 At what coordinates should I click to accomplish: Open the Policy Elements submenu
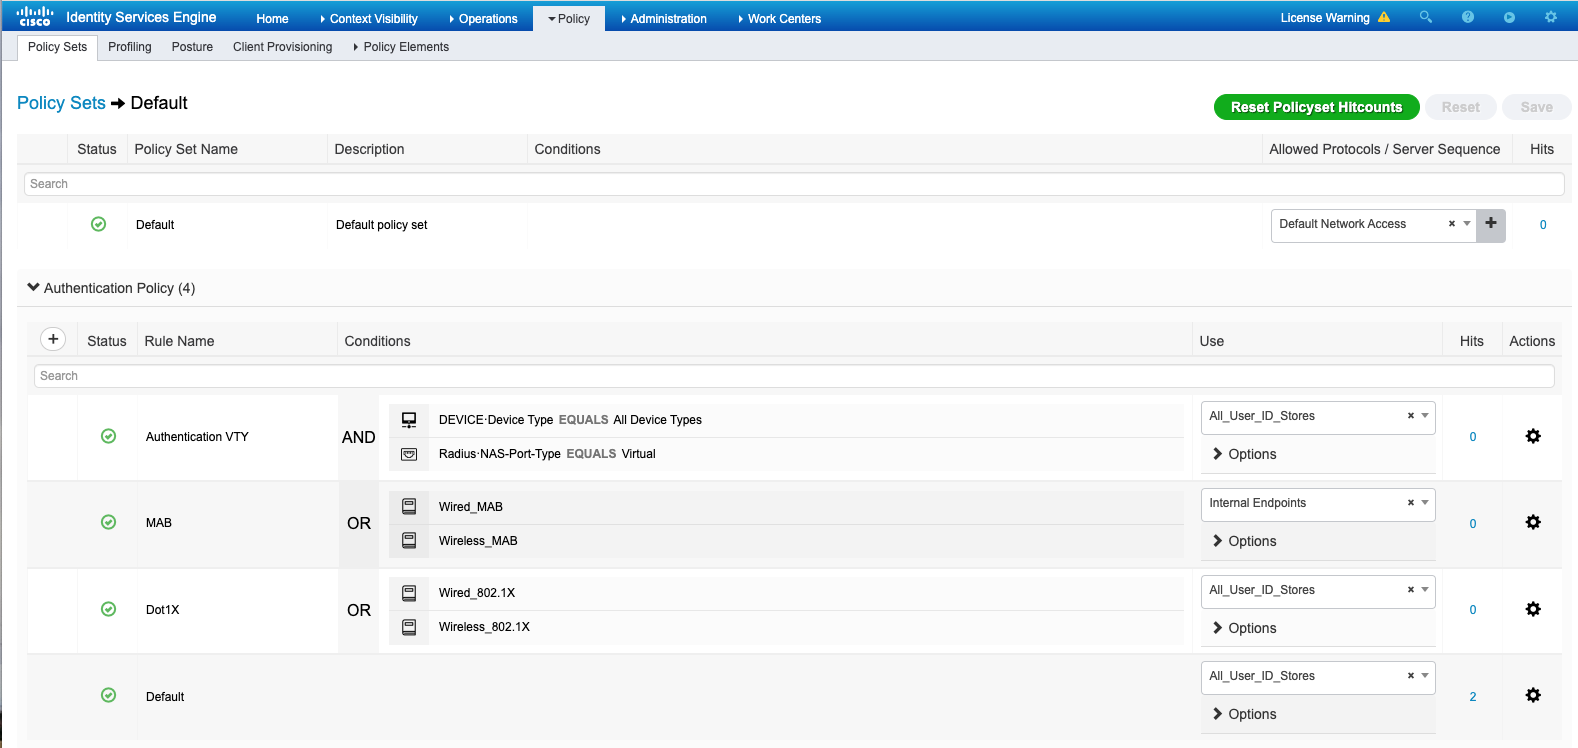pos(401,47)
